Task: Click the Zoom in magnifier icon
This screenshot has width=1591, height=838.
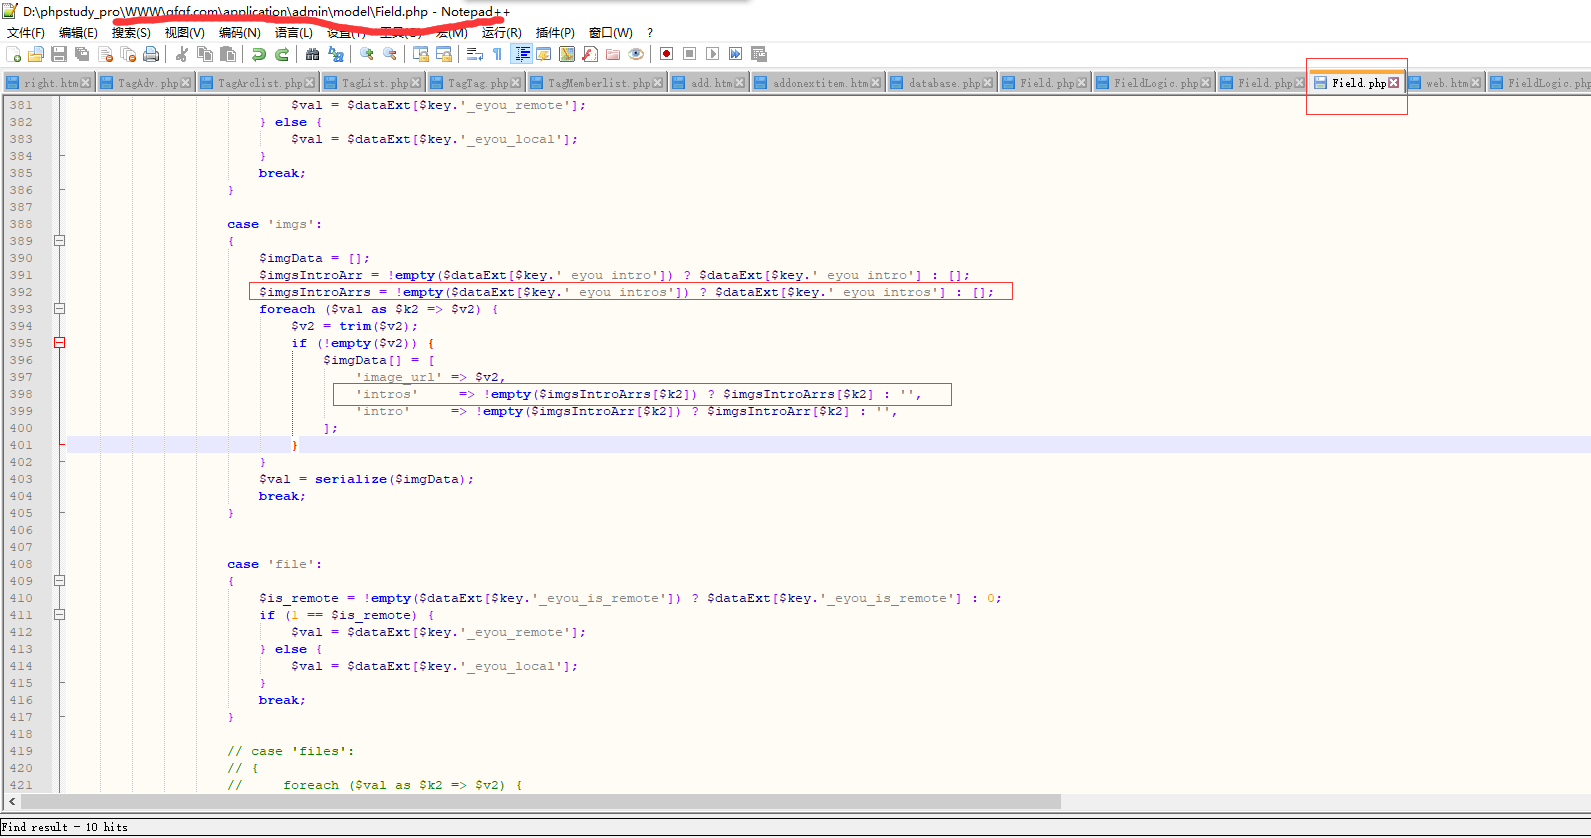Action: pyautogui.click(x=367, y=54)
